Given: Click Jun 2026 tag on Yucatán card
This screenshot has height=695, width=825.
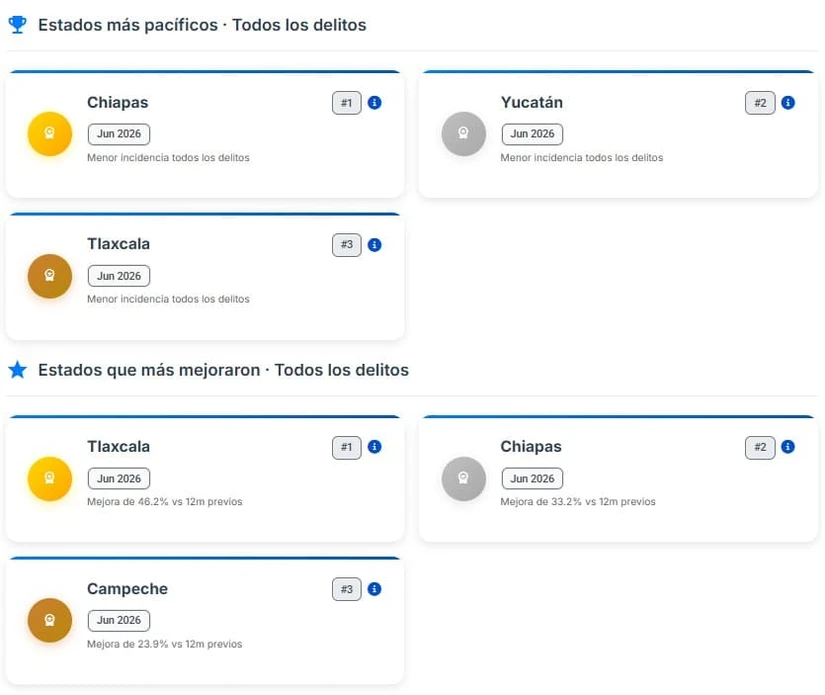Looking at the screenshot, I should click(x=532, y=134).
